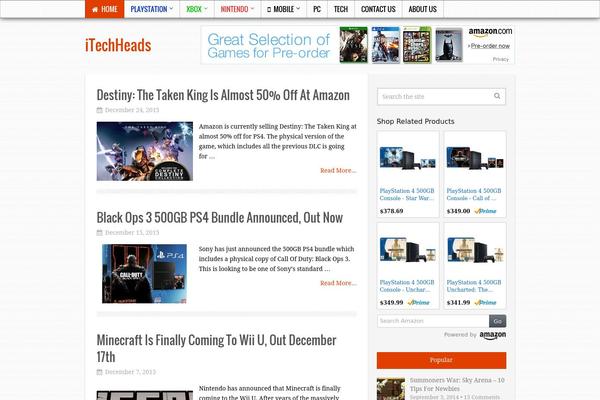Open the Home menu item
The image size is (600, 400).
[x=104, y=9]
